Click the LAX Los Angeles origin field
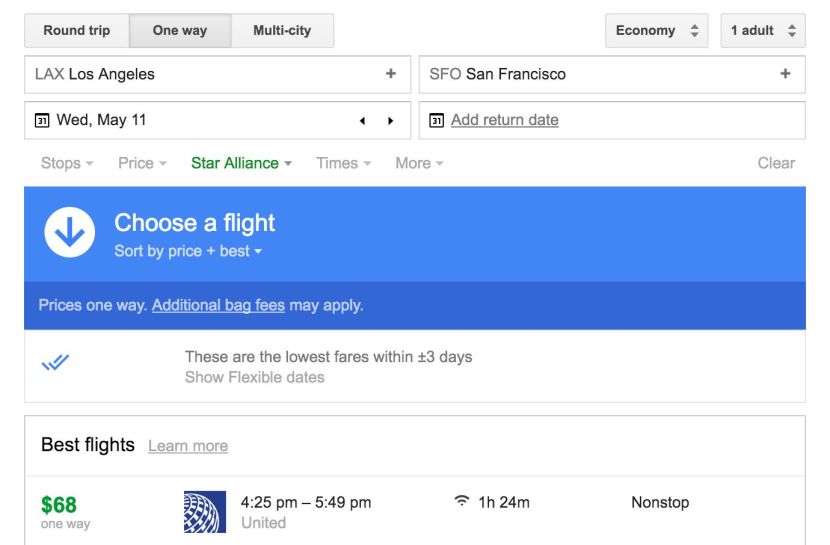The height and width of the screenshot is (545, 830). click(218, 74)
